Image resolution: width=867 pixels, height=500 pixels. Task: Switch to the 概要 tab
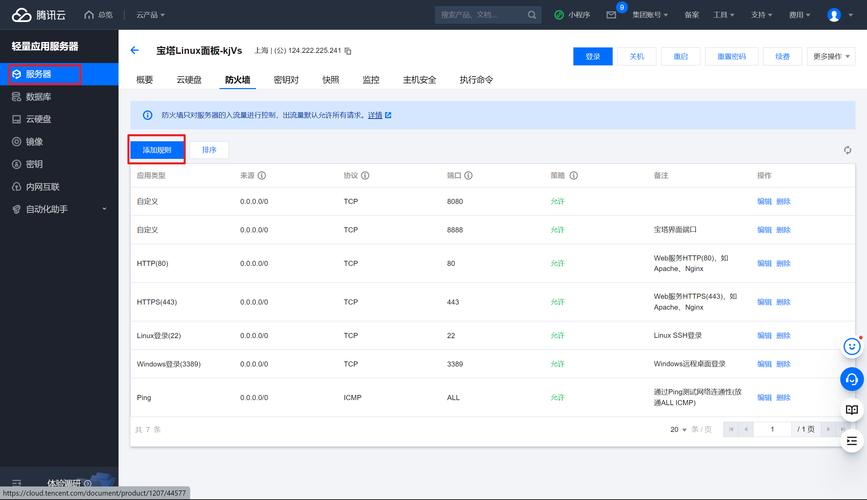click(144, 80)
